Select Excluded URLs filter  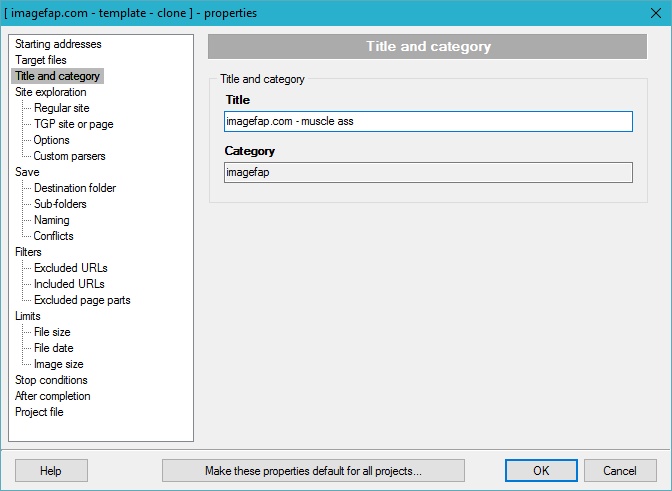point(71,268)
